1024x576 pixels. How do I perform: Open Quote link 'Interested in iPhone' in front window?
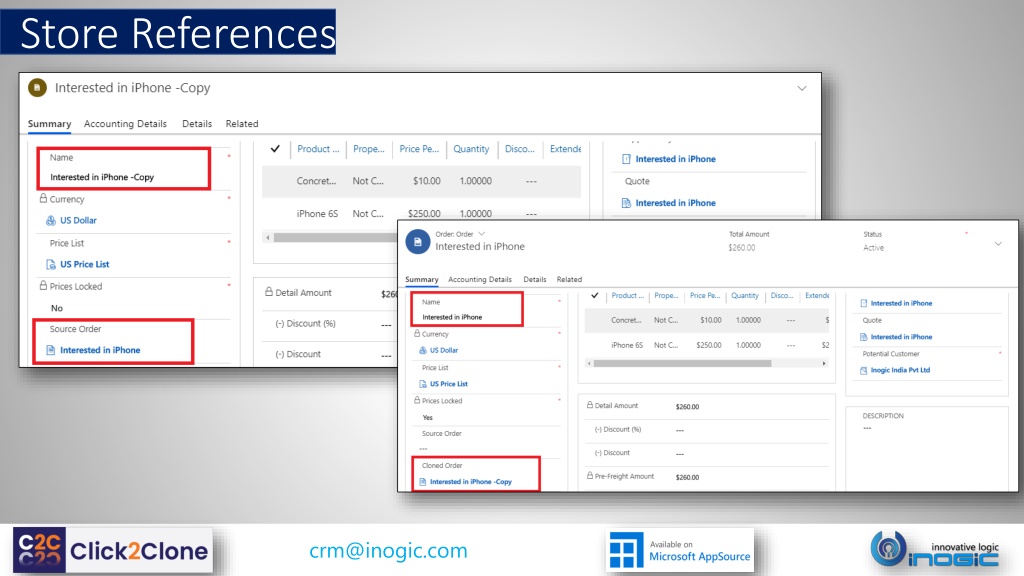tap(901, 337)
